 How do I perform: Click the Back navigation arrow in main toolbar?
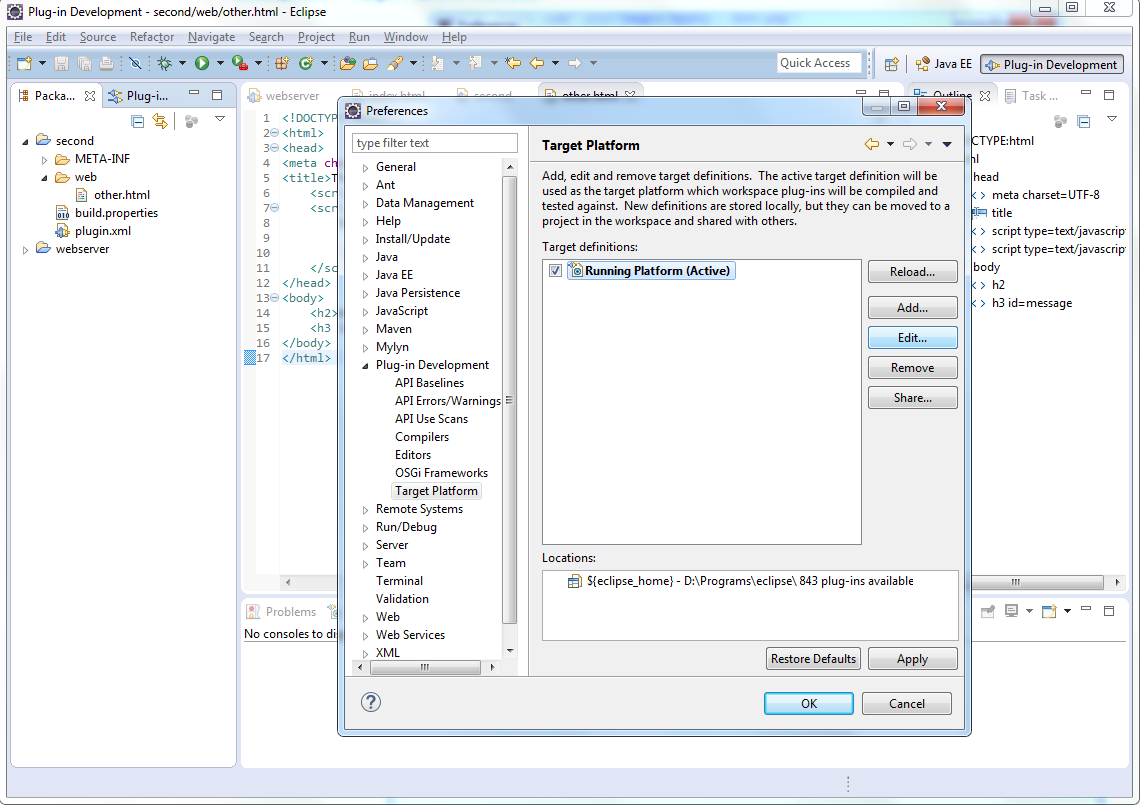537,63
